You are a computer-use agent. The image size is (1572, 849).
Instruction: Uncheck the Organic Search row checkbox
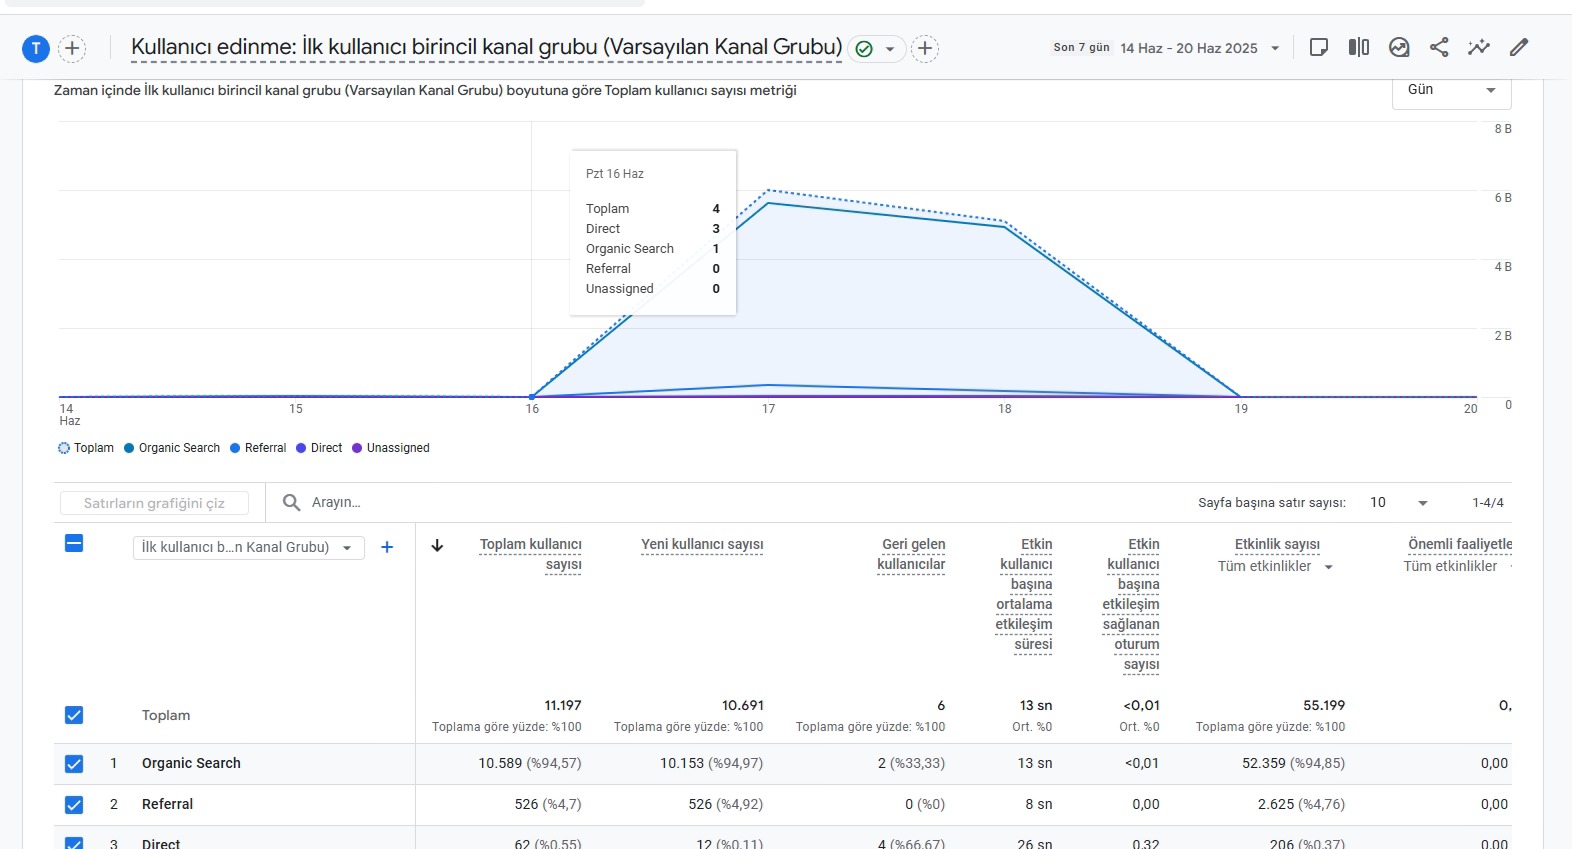[x=74, y=764]
